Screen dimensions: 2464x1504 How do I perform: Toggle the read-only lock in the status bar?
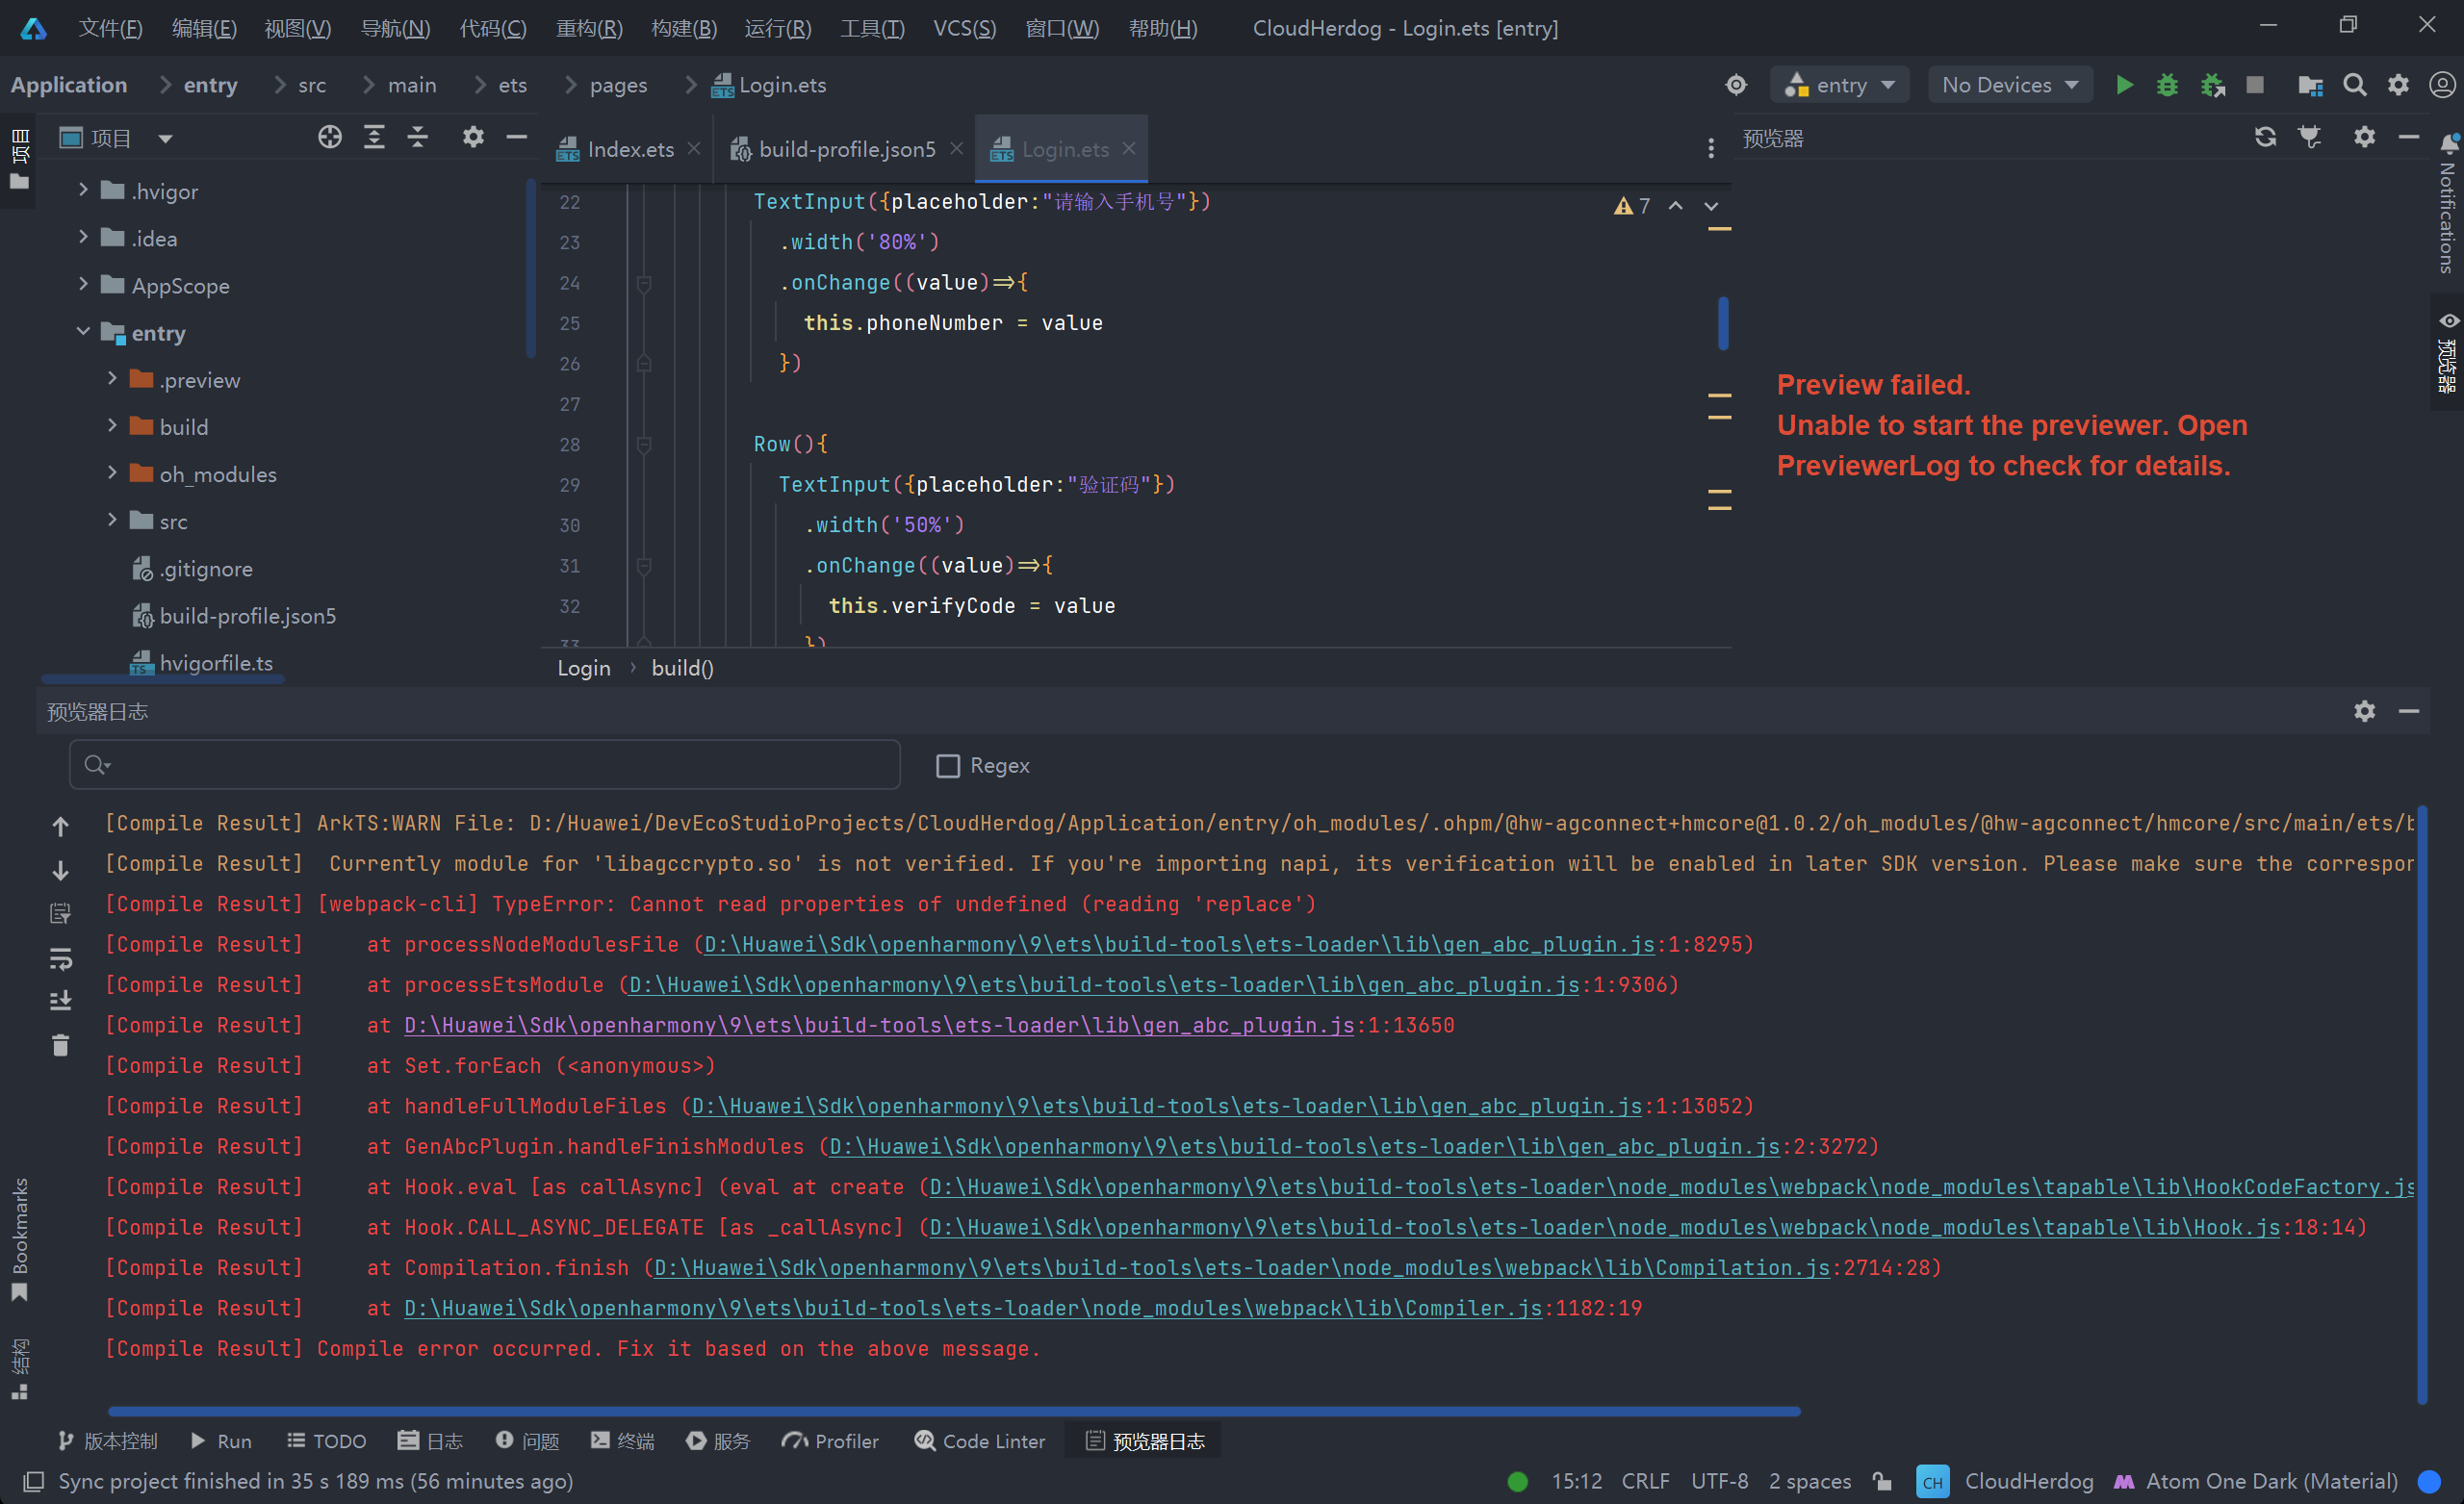pos(1883,1481)
